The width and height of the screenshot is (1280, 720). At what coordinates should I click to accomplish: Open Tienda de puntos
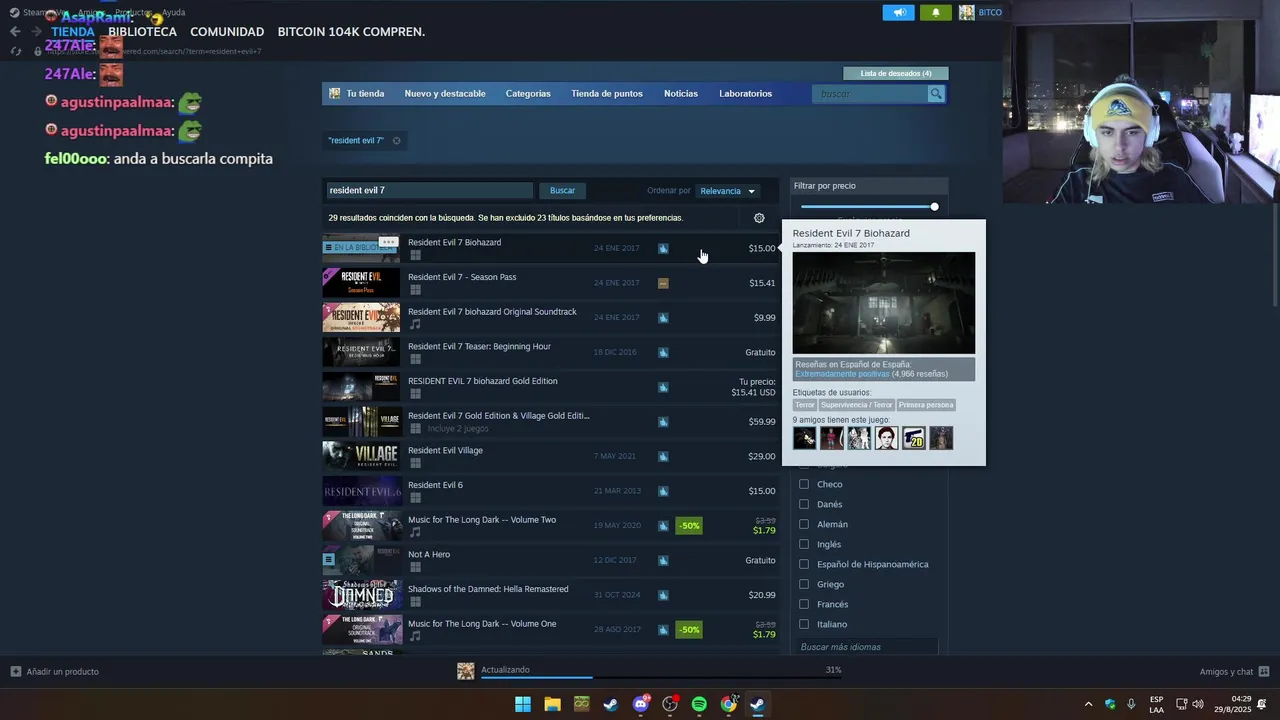tap(607, 94)
